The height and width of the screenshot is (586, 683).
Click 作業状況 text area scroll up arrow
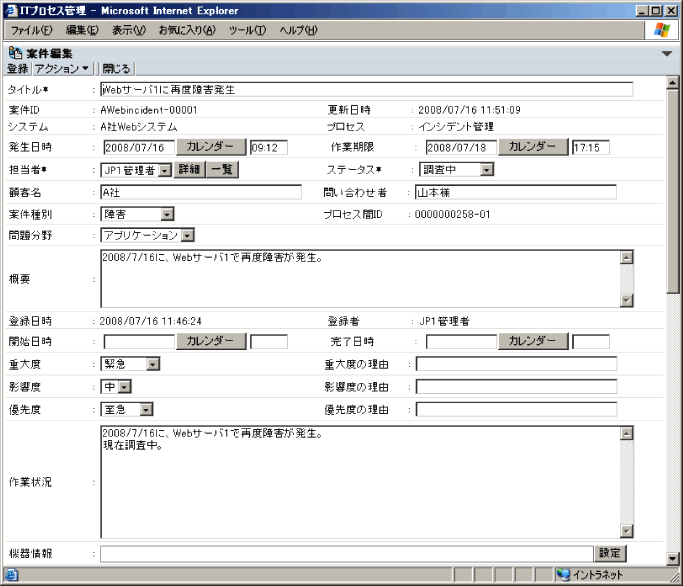(x=626, y=433)
